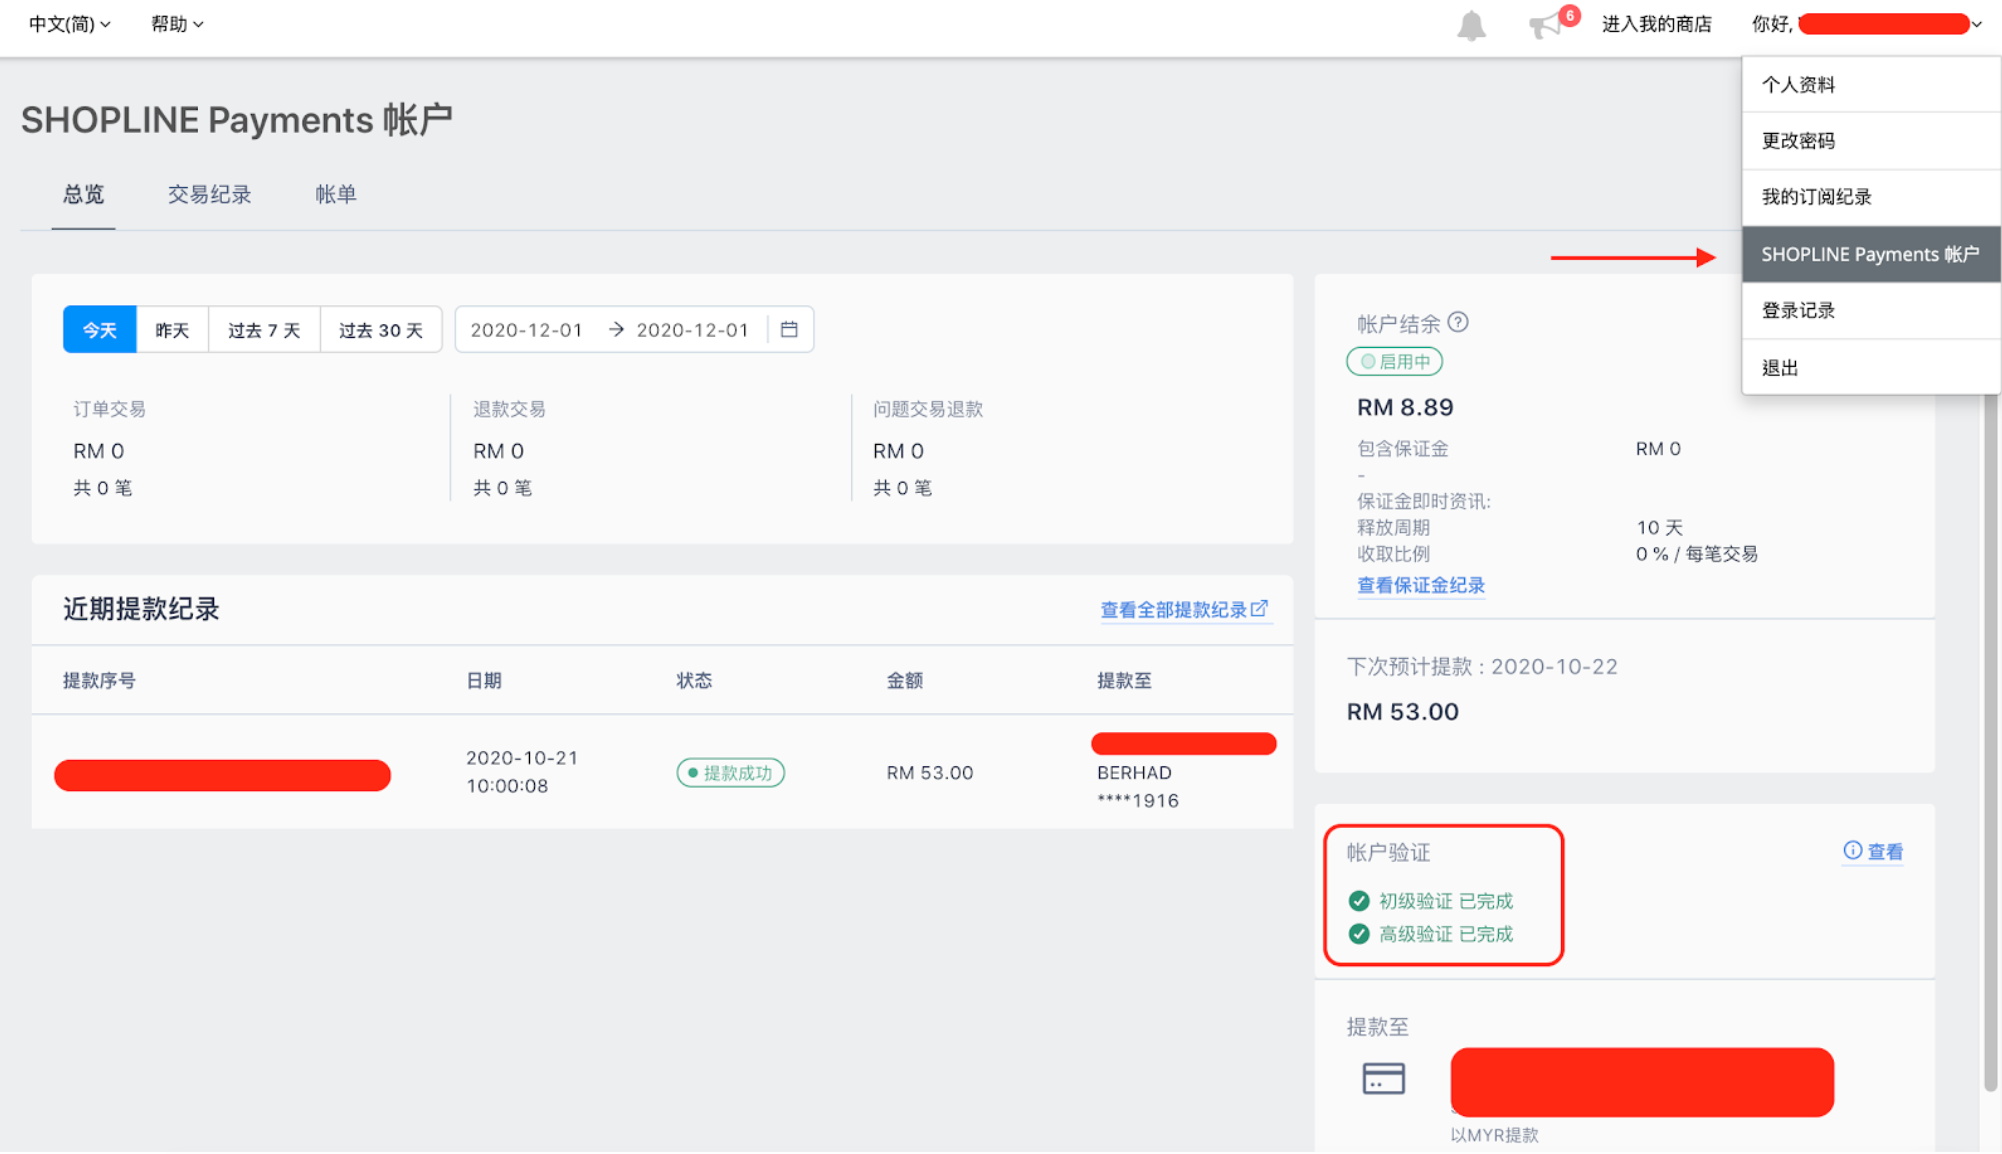Go to 进入我的商店
The height and width of the screenshot is (1154, 2002).
1657,24
